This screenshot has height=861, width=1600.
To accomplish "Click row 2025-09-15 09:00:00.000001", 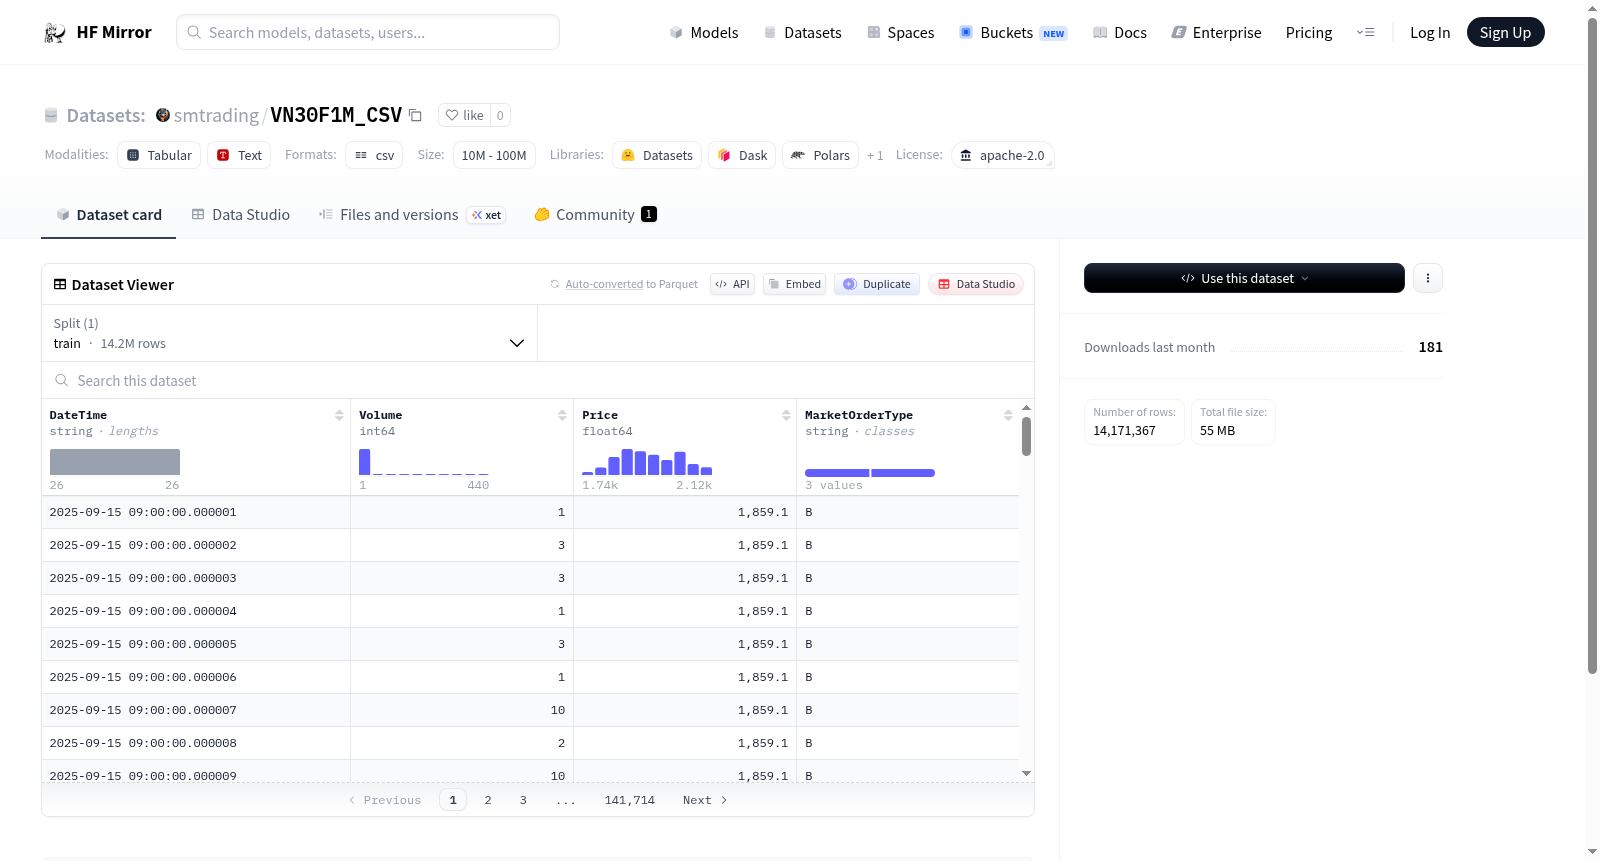I will (530, 512).
